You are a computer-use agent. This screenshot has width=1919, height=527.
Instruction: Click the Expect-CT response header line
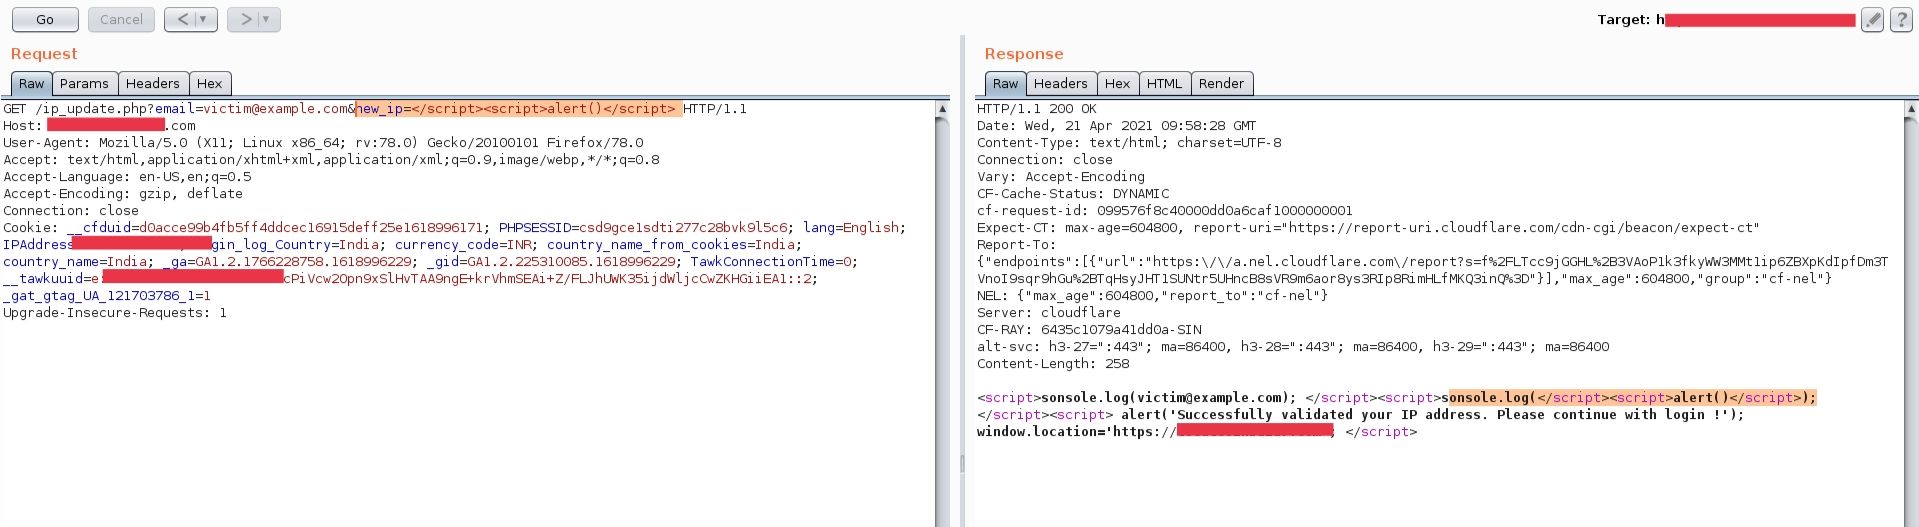point(1368,228)
